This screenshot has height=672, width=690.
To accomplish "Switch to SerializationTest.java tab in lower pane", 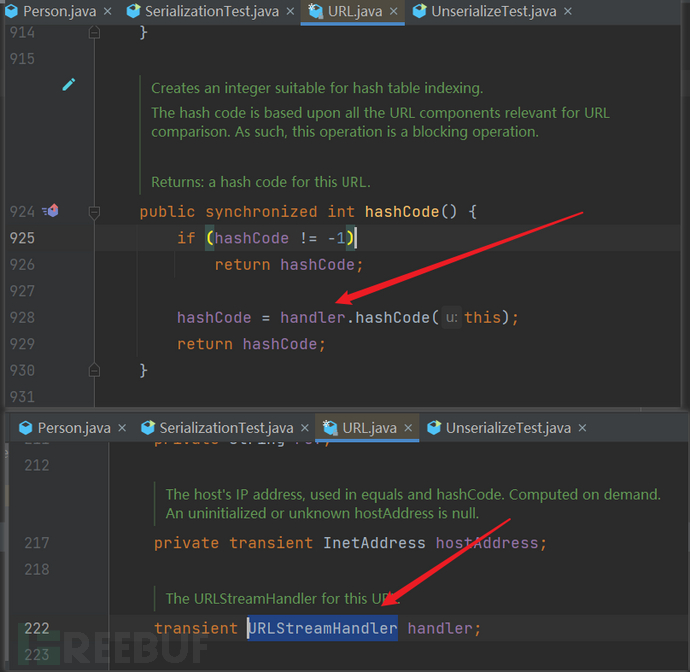I will coord(227,428).
